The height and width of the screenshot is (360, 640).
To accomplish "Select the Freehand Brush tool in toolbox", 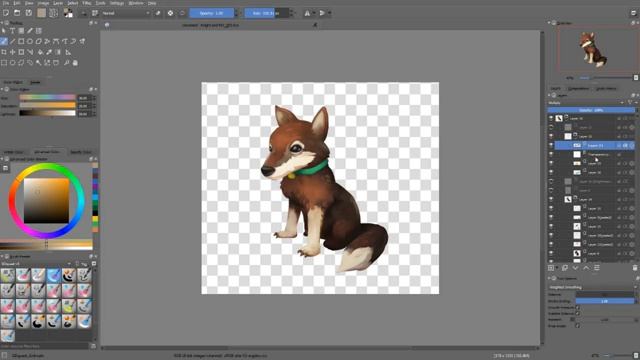I will 4,41.
